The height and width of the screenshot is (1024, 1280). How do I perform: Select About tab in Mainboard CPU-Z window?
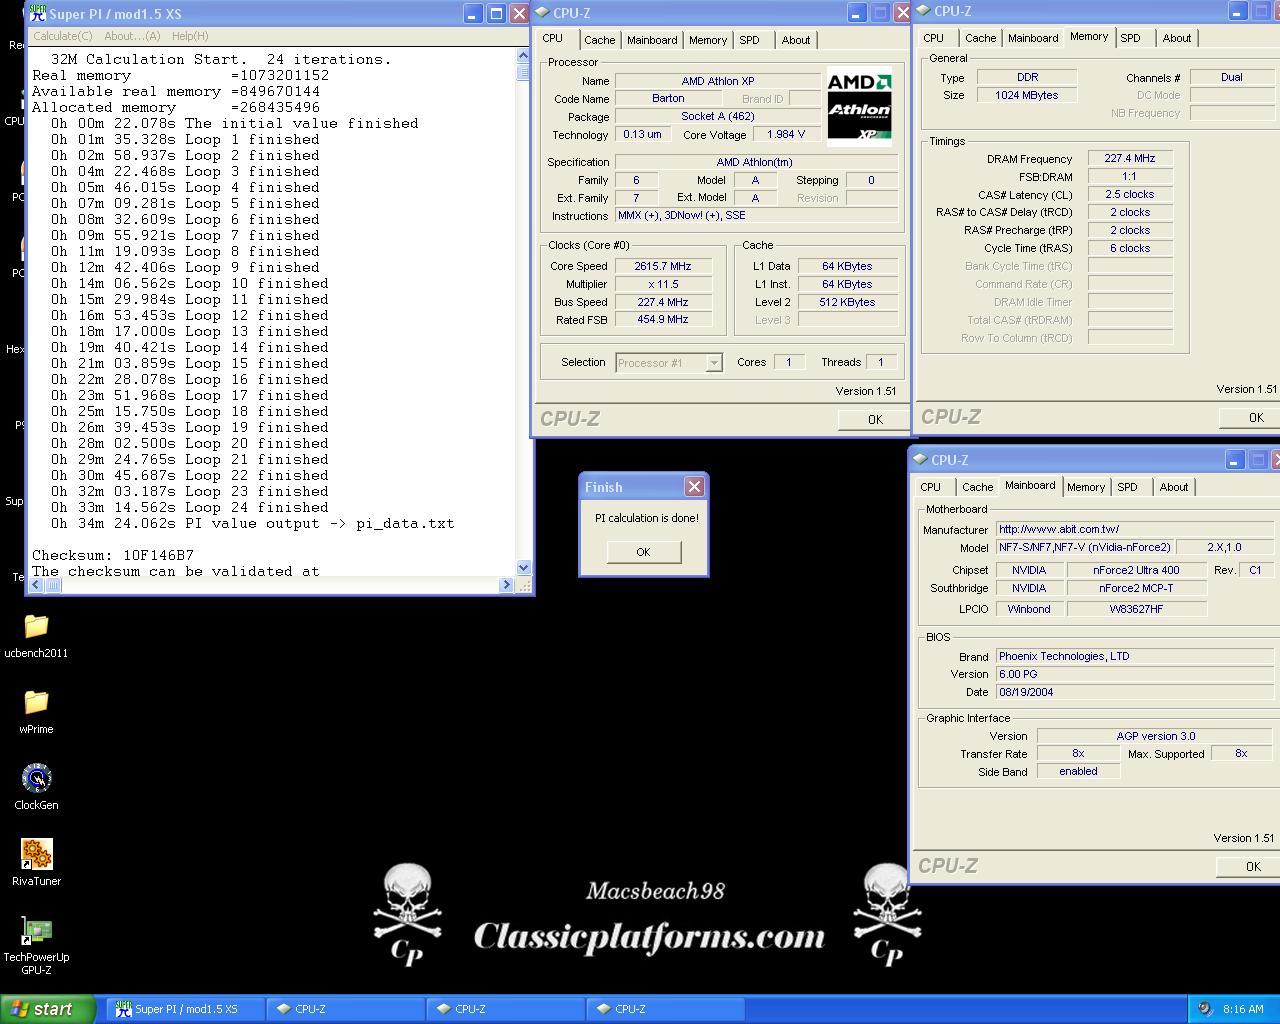tap(1174, 487)
